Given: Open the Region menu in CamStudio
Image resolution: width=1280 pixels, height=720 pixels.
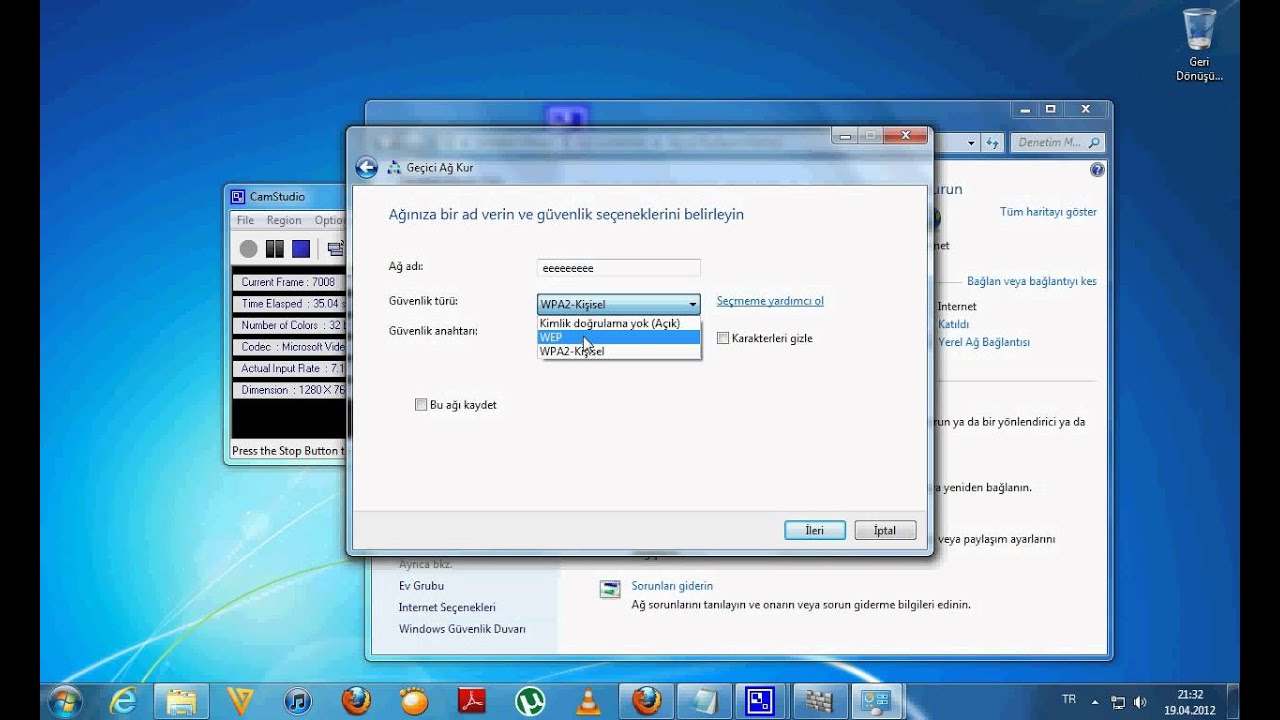Looking at the screenshot, I should [284, 220].
